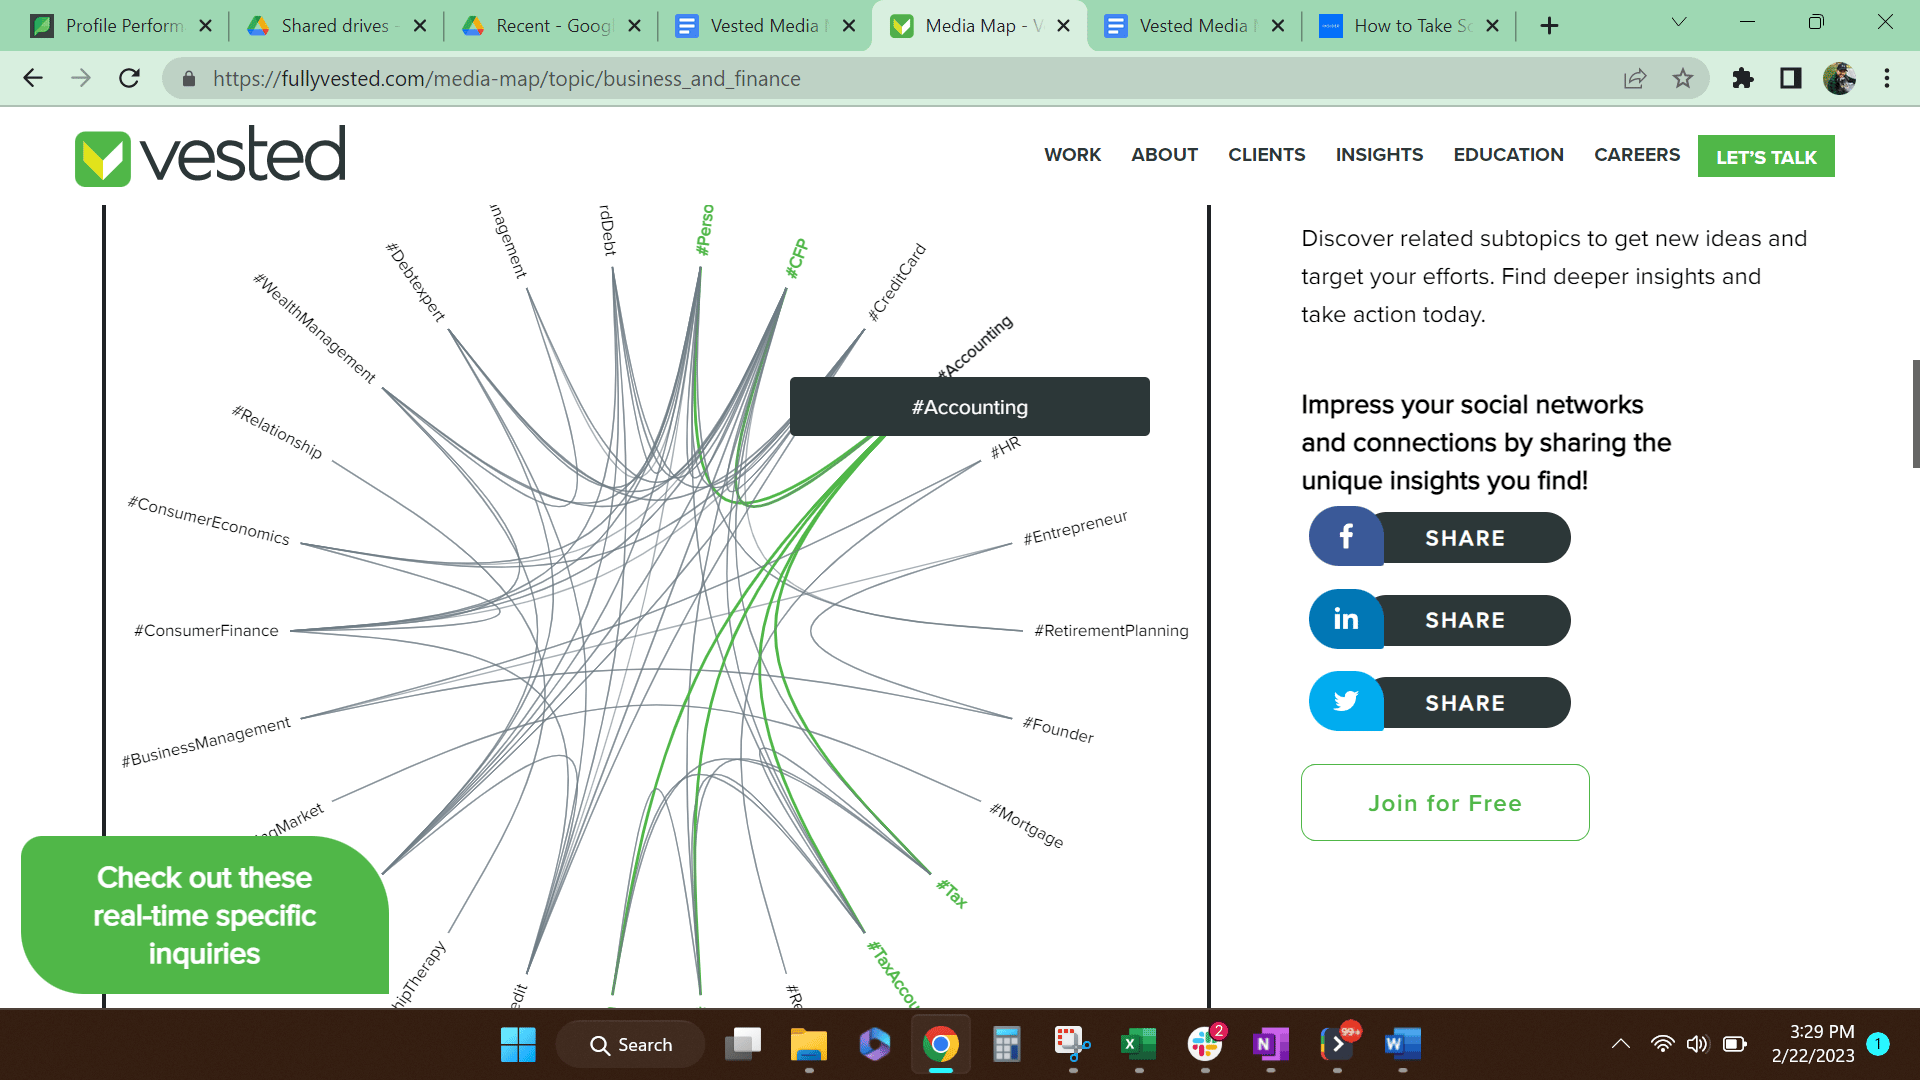Screen dimensions: 1920x1080
Task: Reload the page
Action: click(129, 78)
